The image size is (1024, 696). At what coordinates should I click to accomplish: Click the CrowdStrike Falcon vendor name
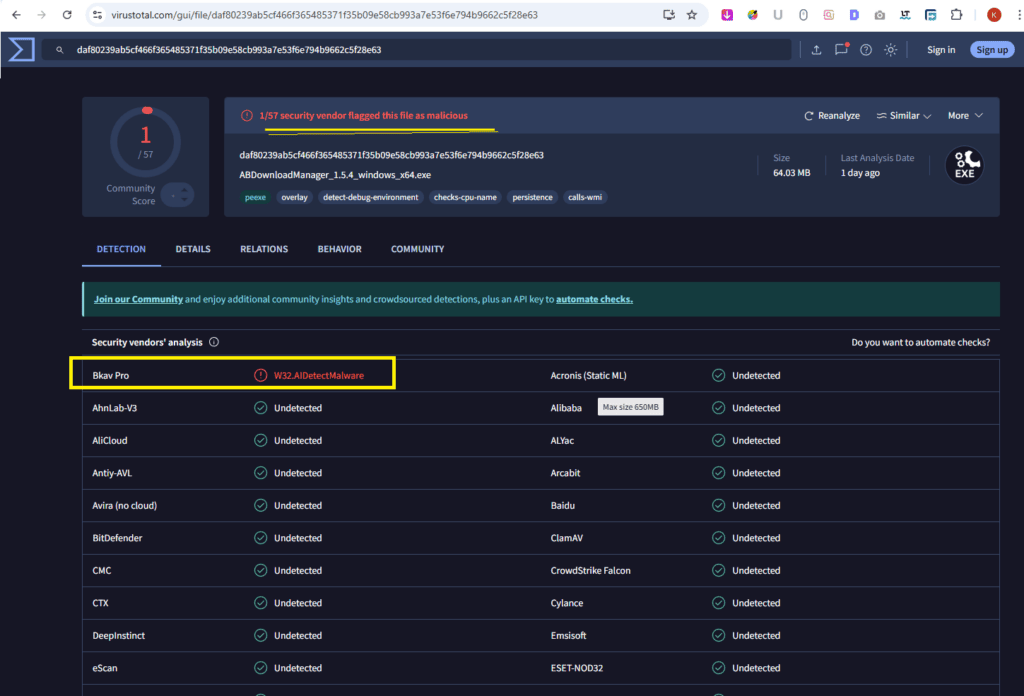(x=590, y=571)
